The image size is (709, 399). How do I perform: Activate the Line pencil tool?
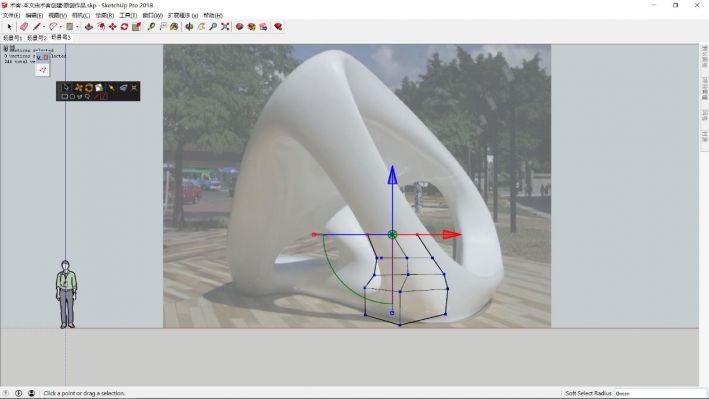(37, 27)
